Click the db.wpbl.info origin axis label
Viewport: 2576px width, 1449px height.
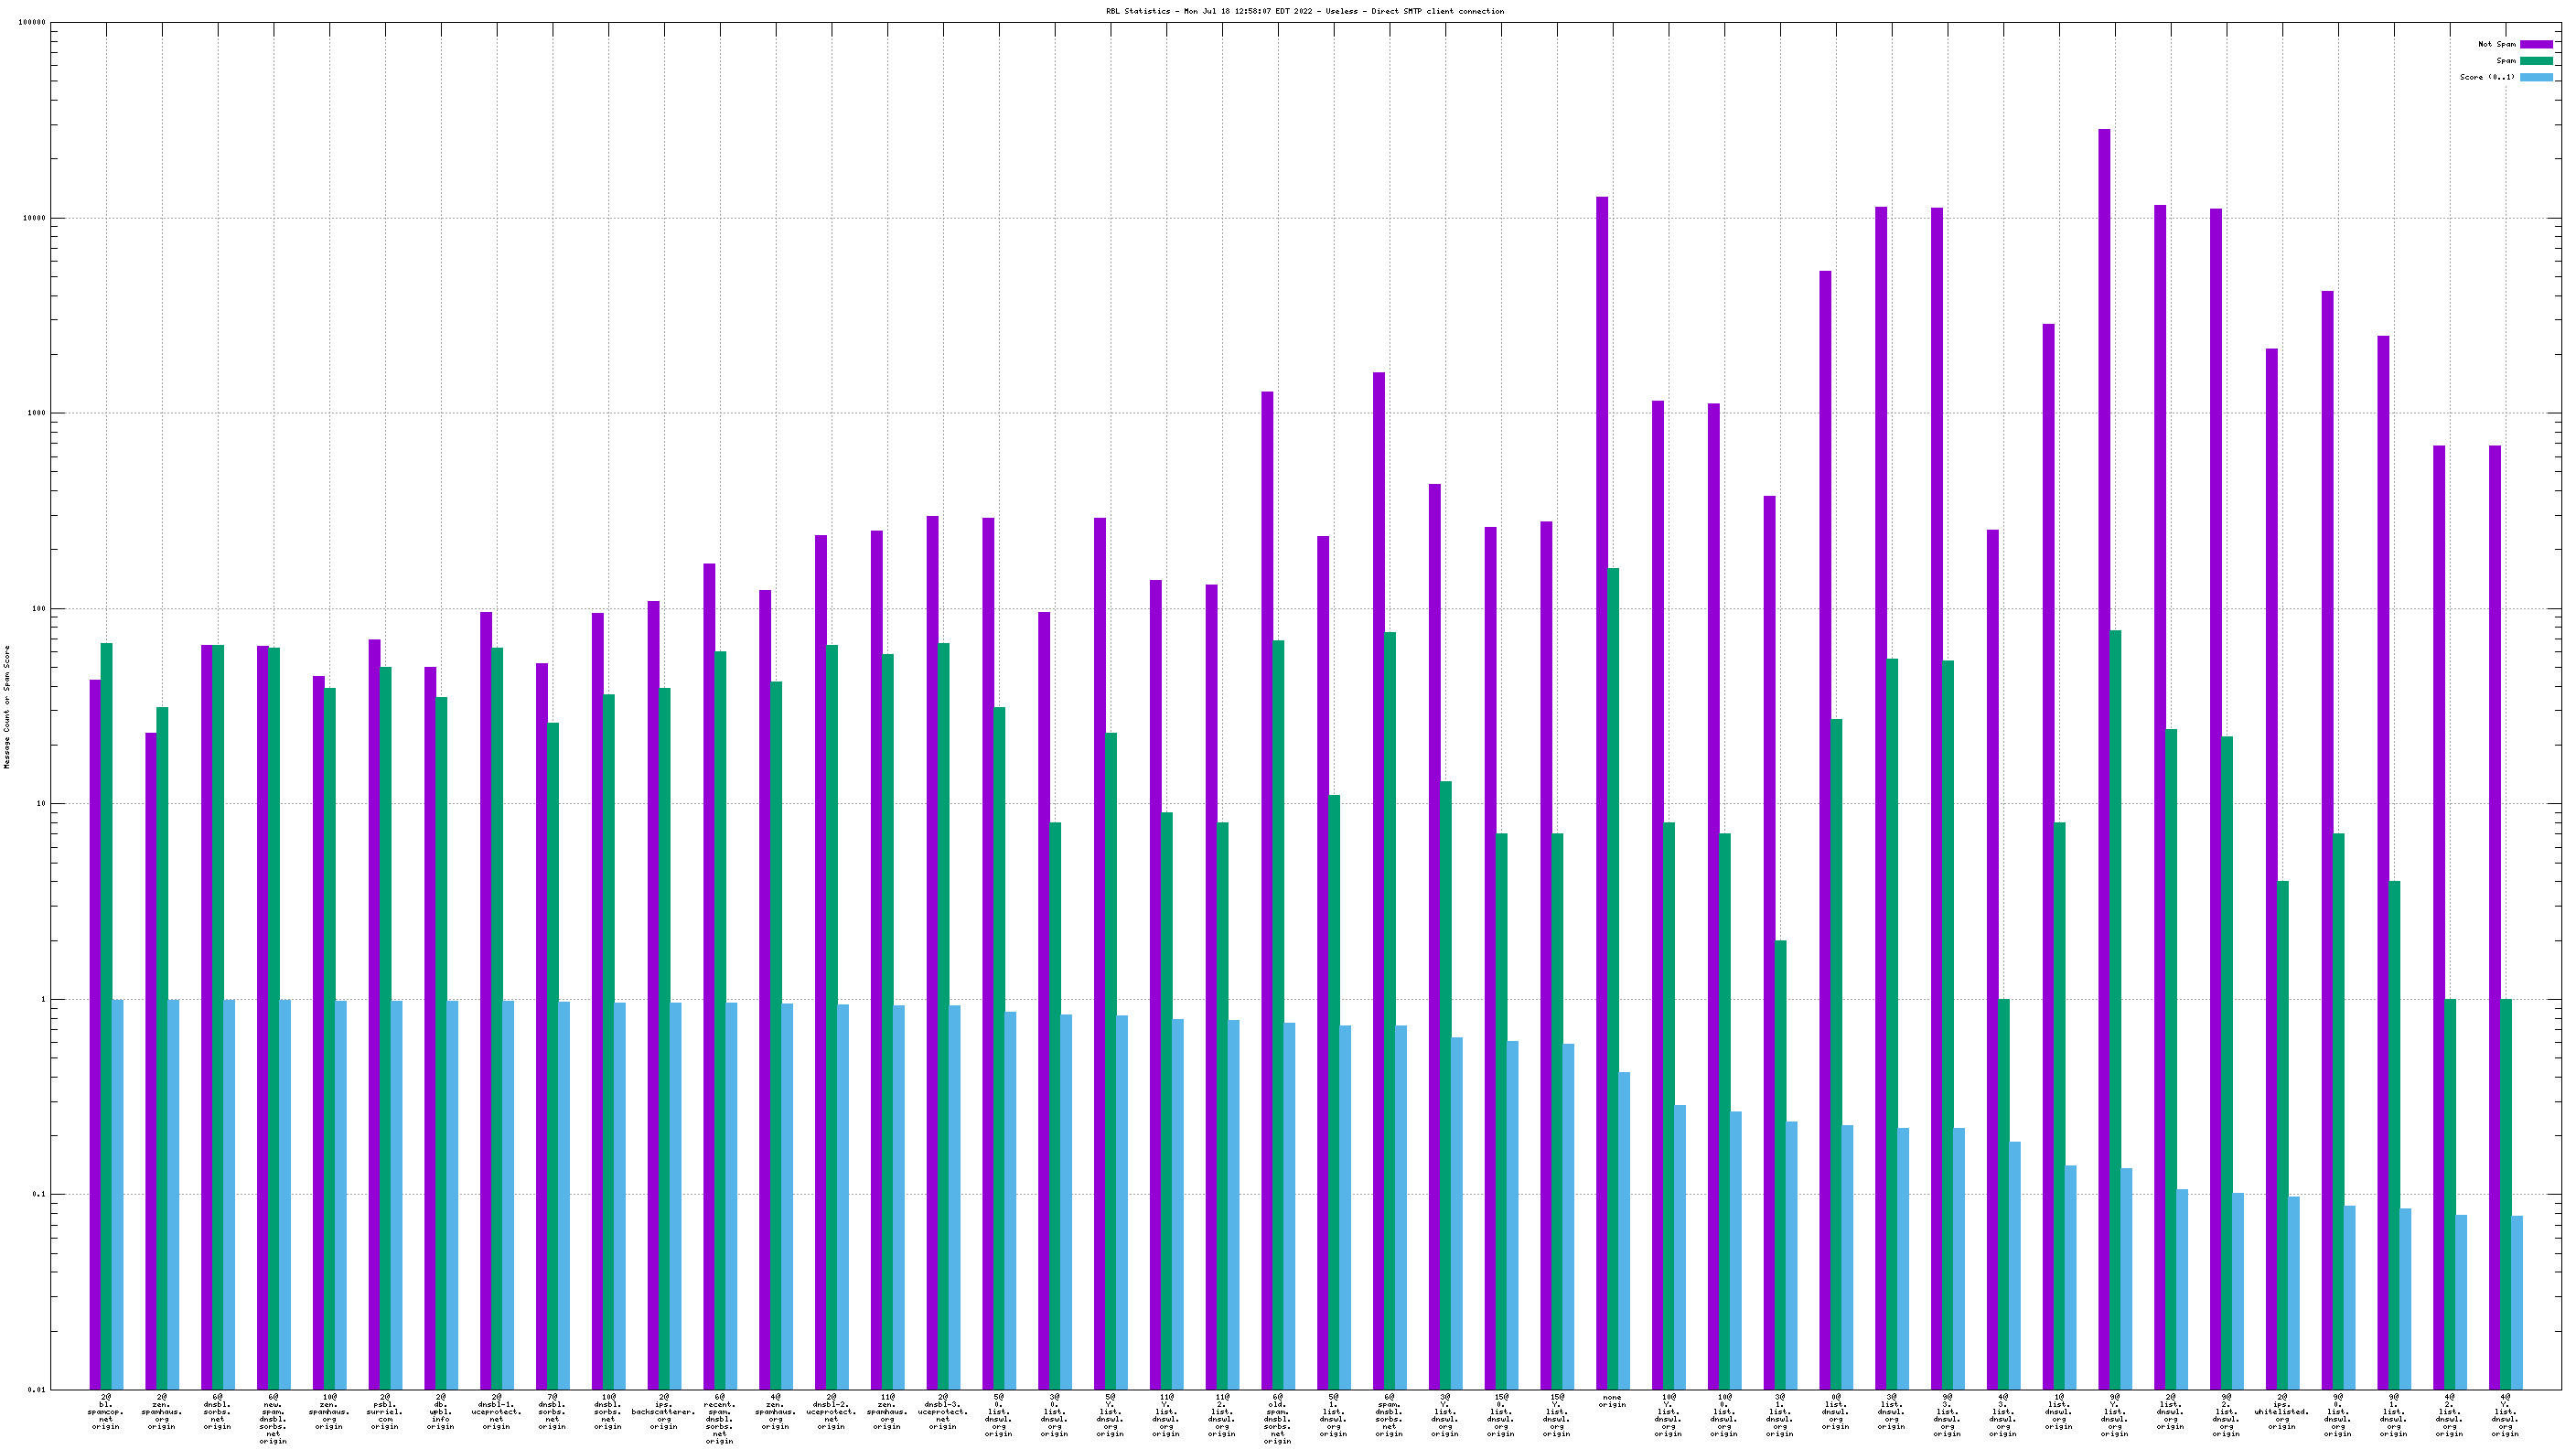441,1411
